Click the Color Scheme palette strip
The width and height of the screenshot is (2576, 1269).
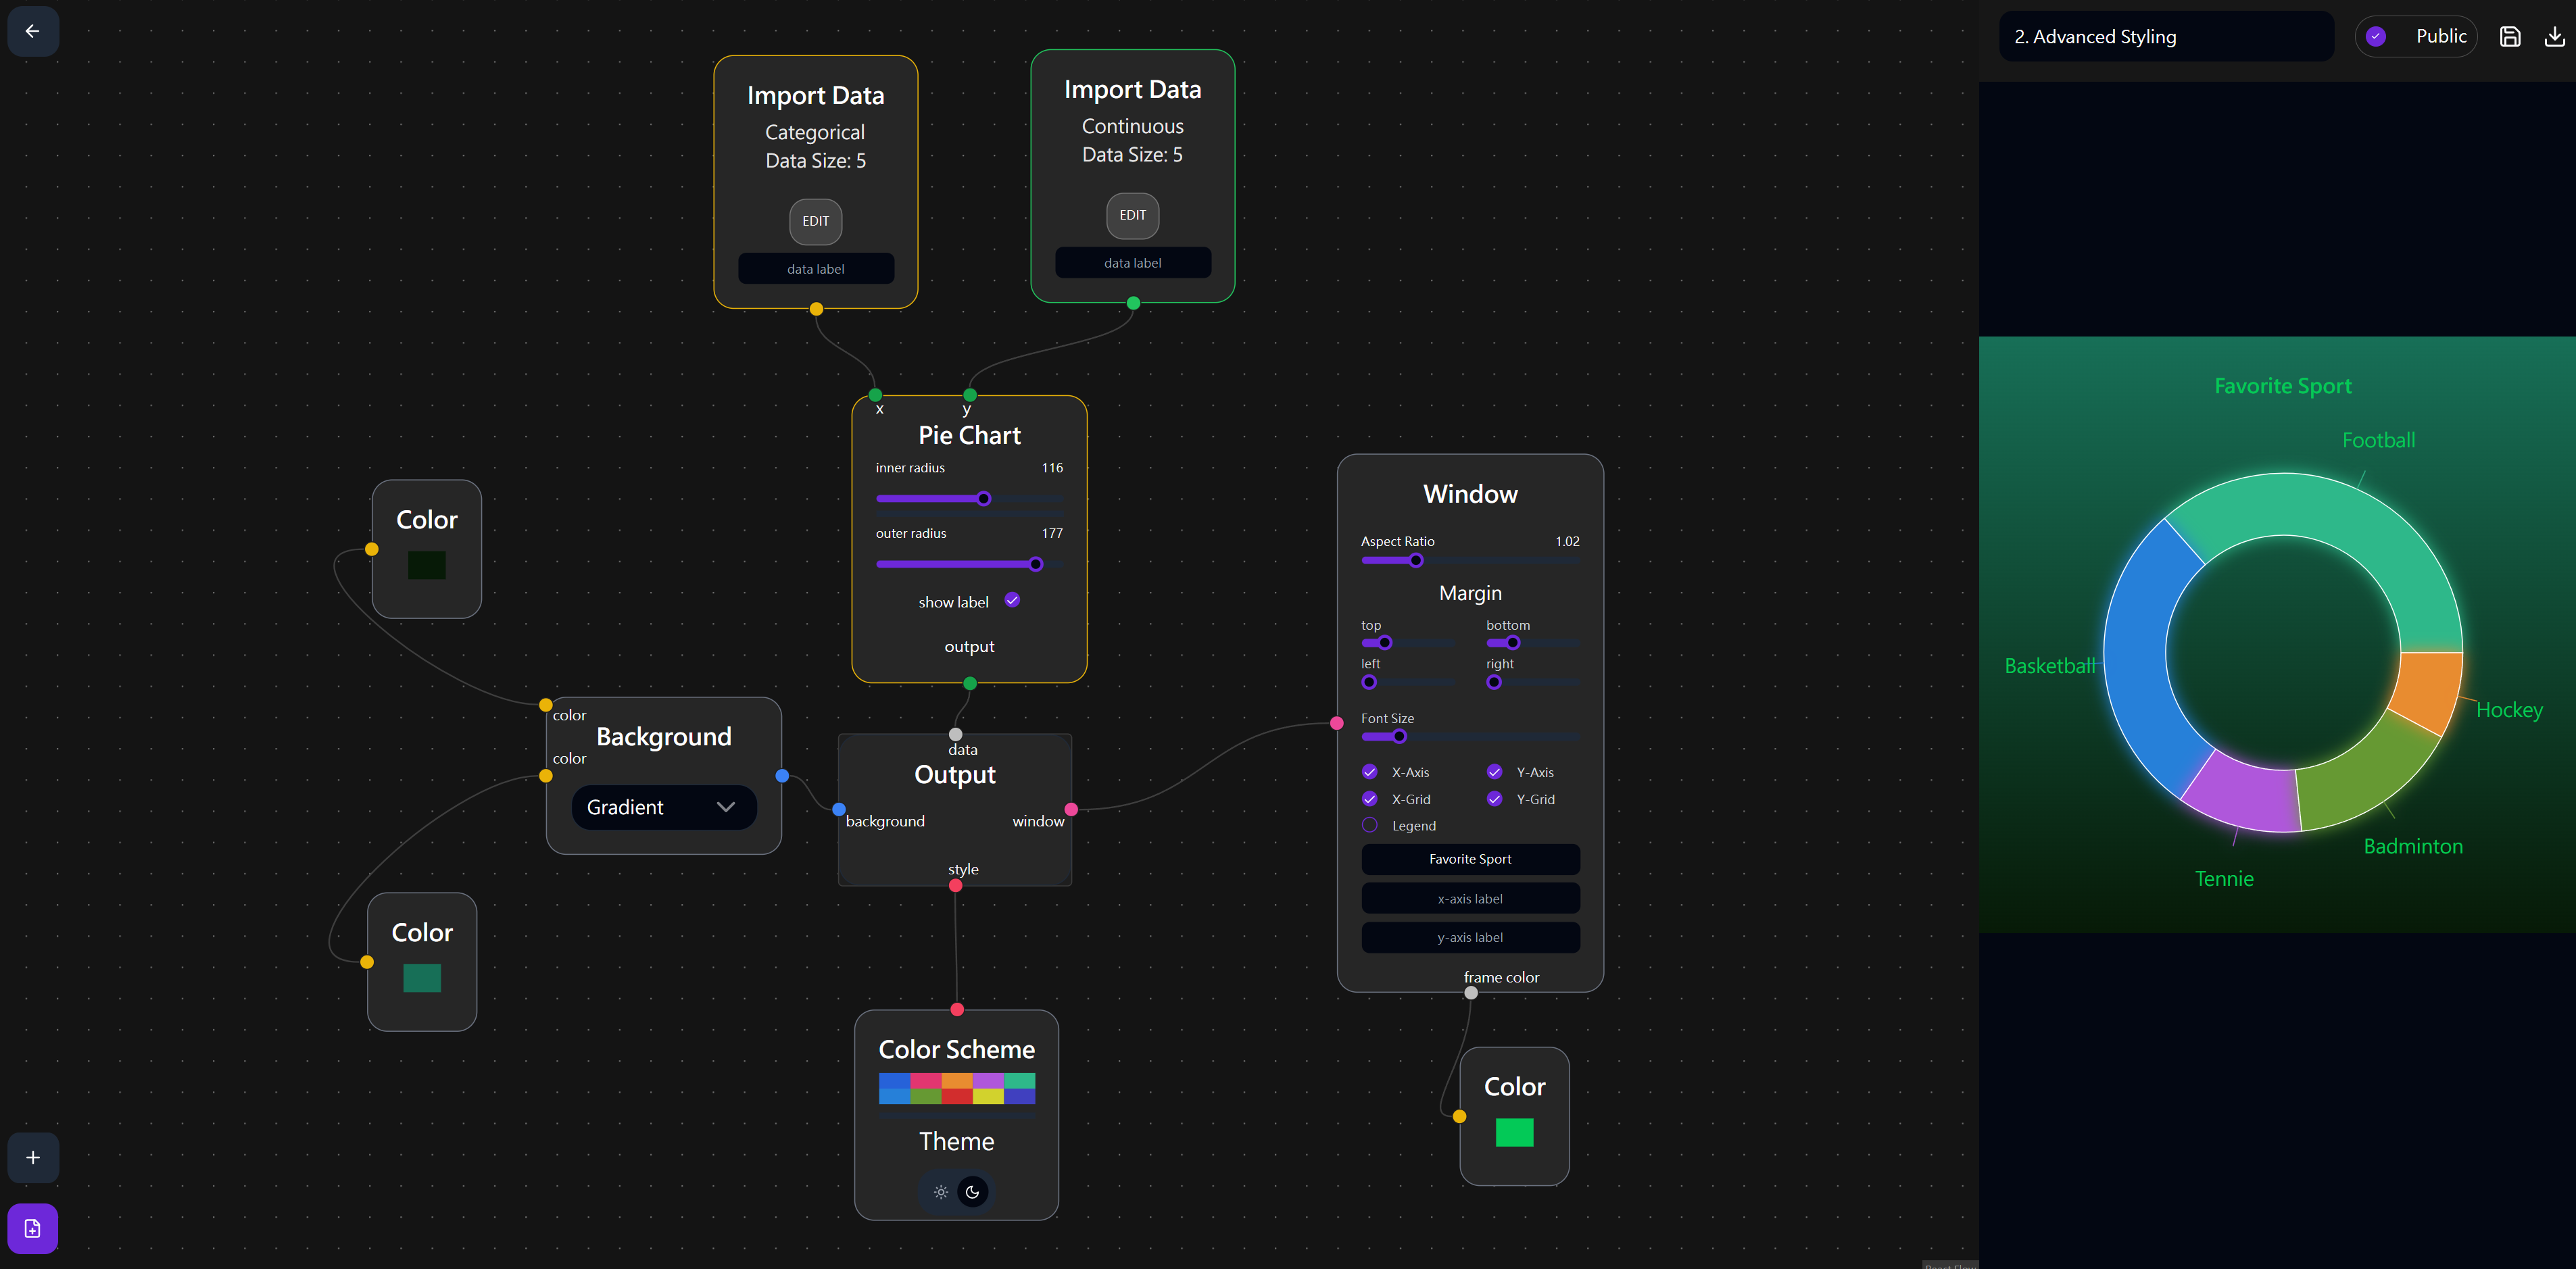point(956,1088)
